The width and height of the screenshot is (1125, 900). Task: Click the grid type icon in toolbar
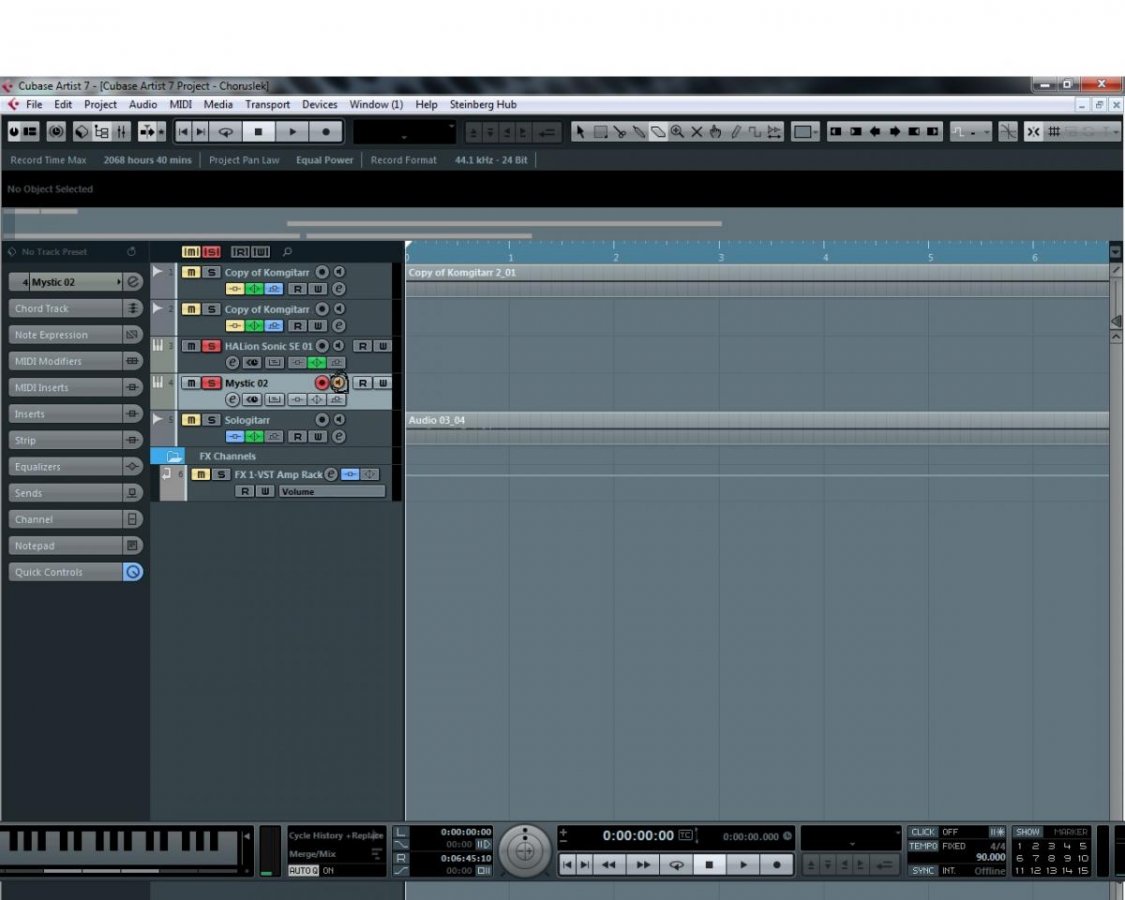tap(1054, 132)
